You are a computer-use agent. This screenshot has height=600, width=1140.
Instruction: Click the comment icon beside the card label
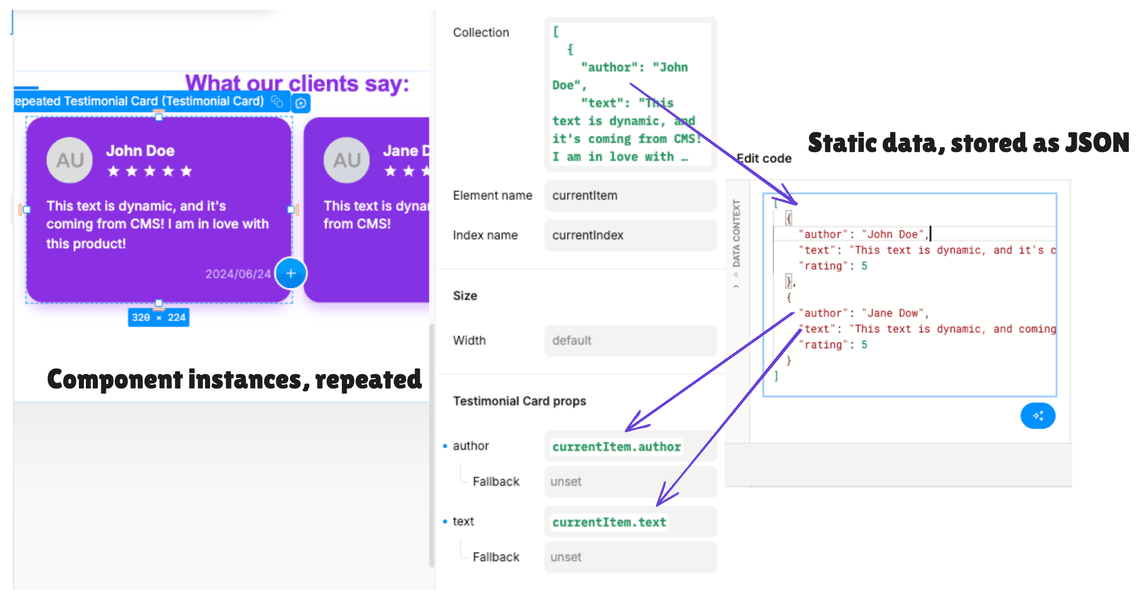point(301,103)
